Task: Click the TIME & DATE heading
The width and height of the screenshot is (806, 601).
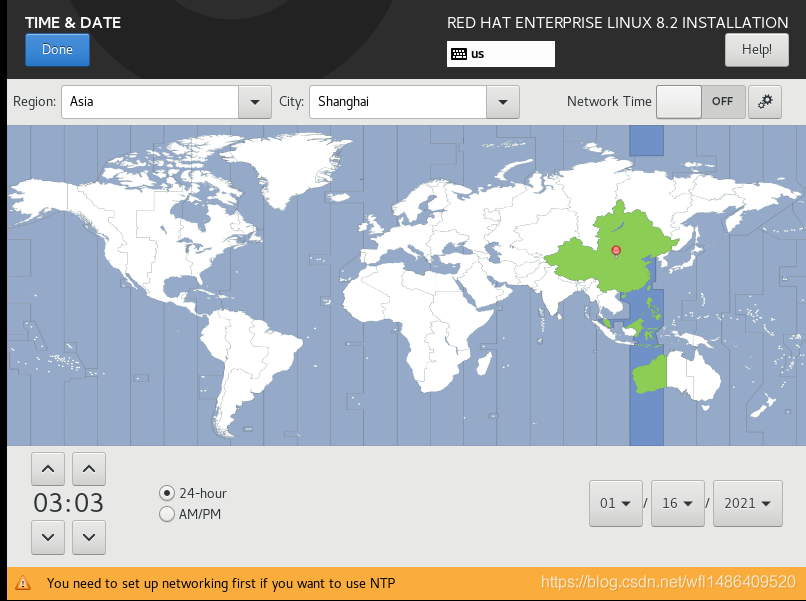Action: 73,23
